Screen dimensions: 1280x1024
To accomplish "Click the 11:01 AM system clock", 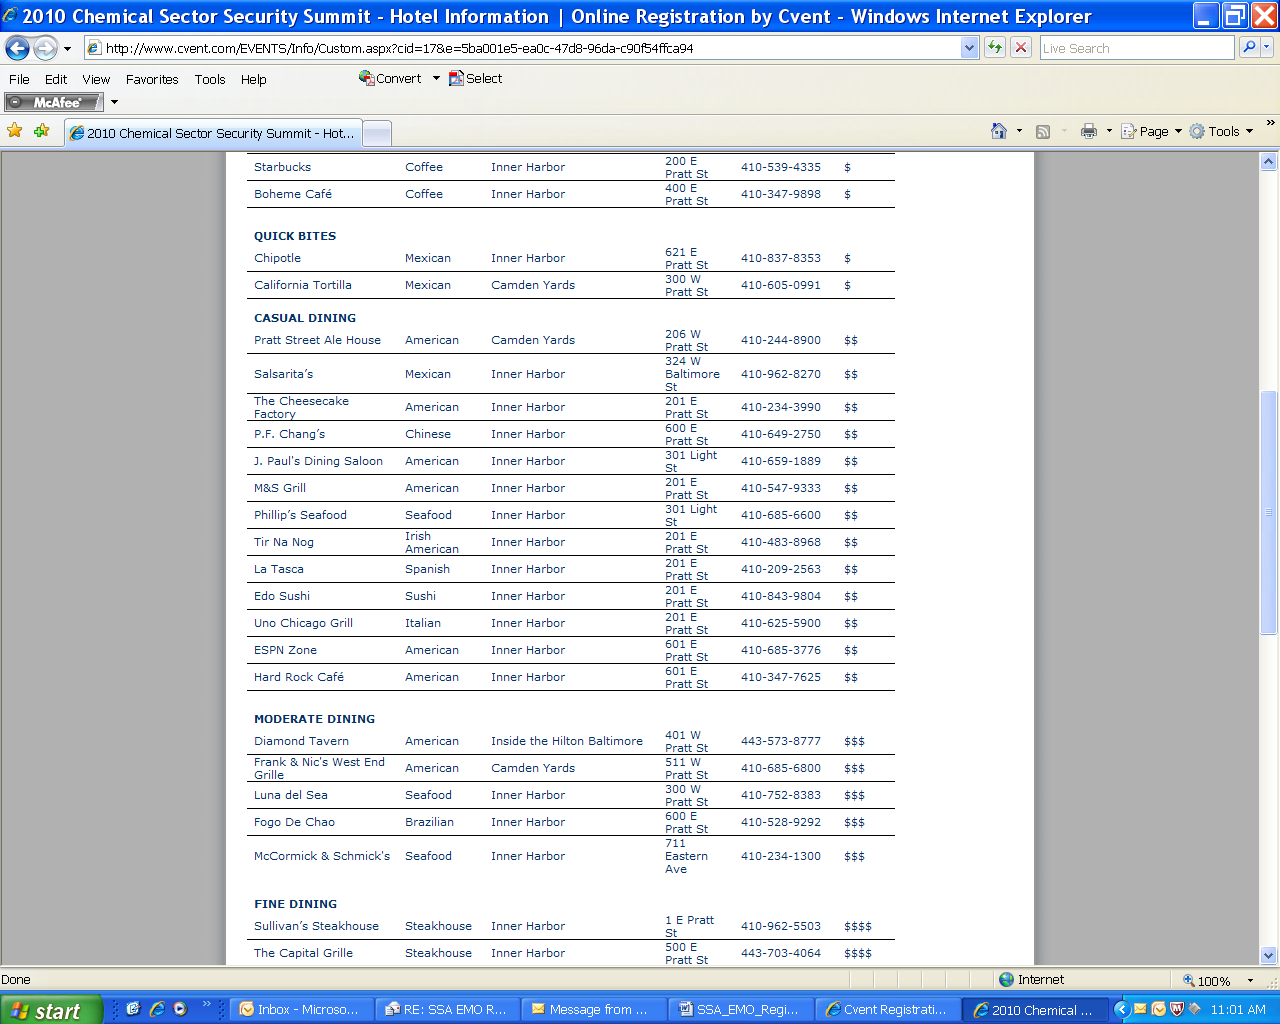I will coord(1238,1010).
